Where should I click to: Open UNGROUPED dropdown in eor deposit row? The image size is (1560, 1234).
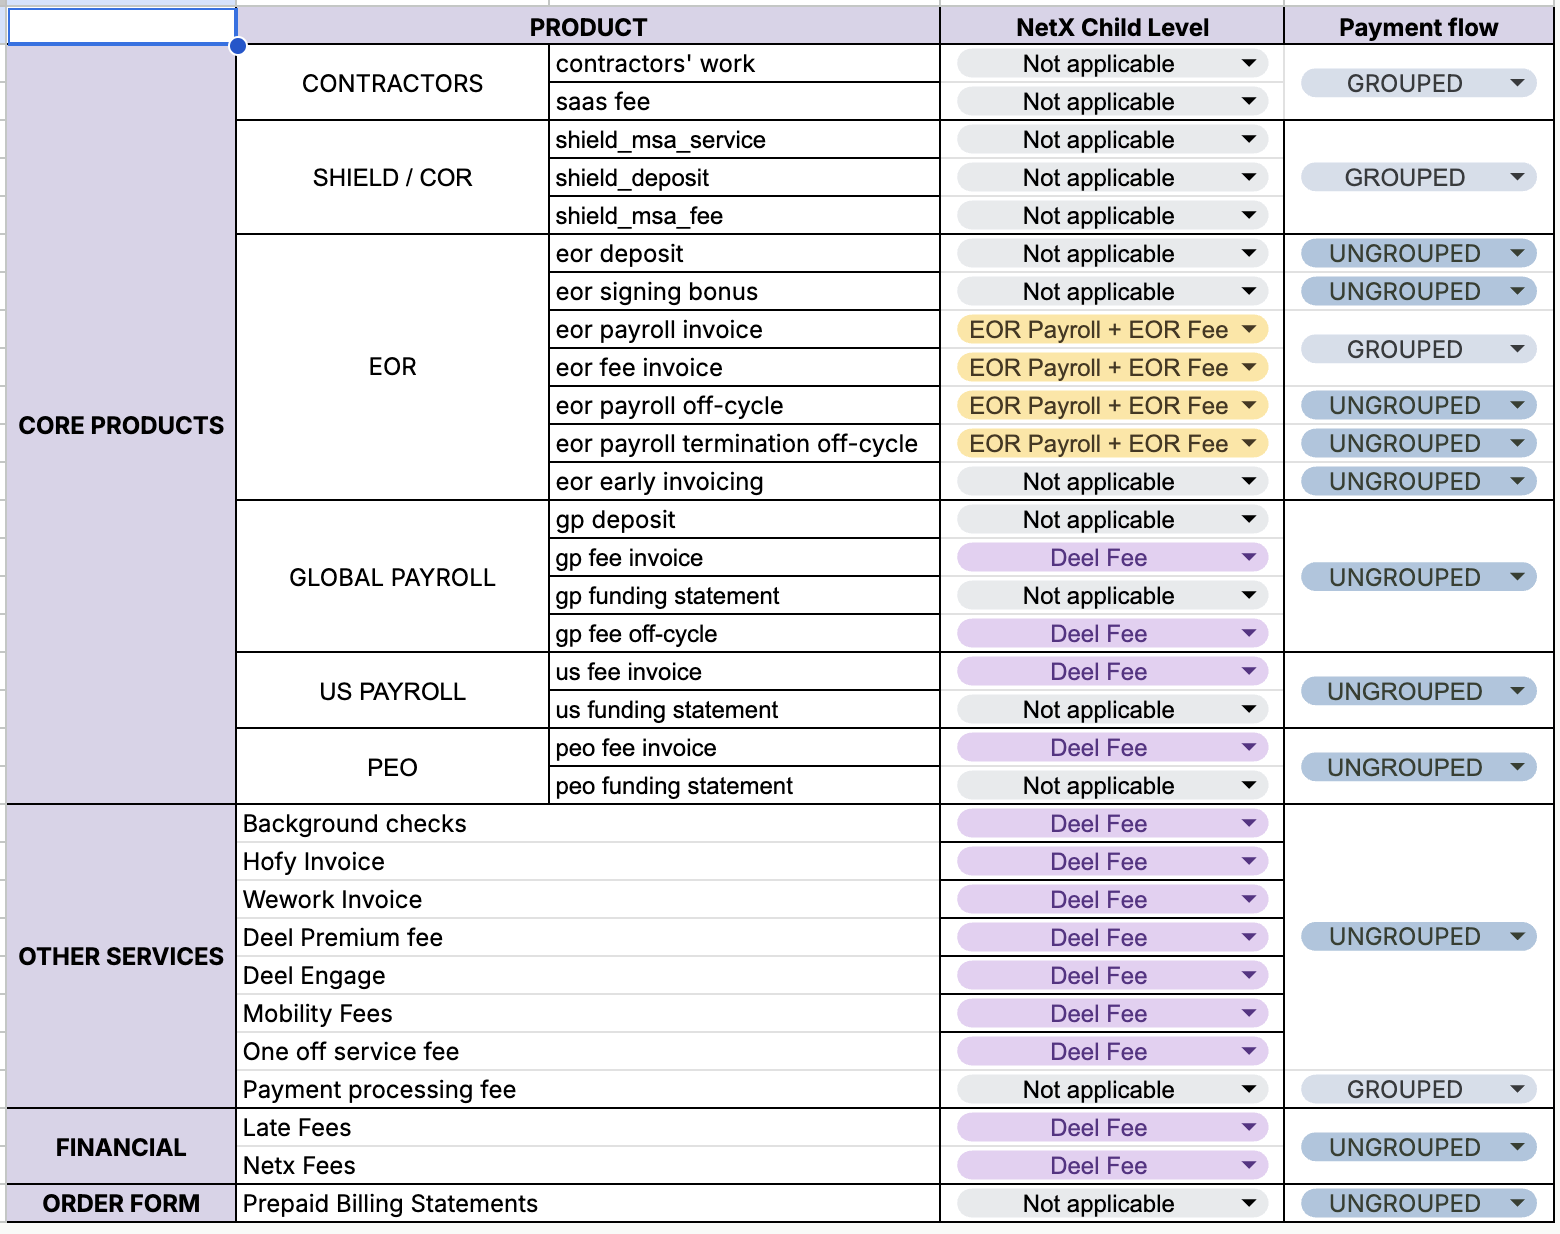pyautogui.click(x=1517, y=254)
